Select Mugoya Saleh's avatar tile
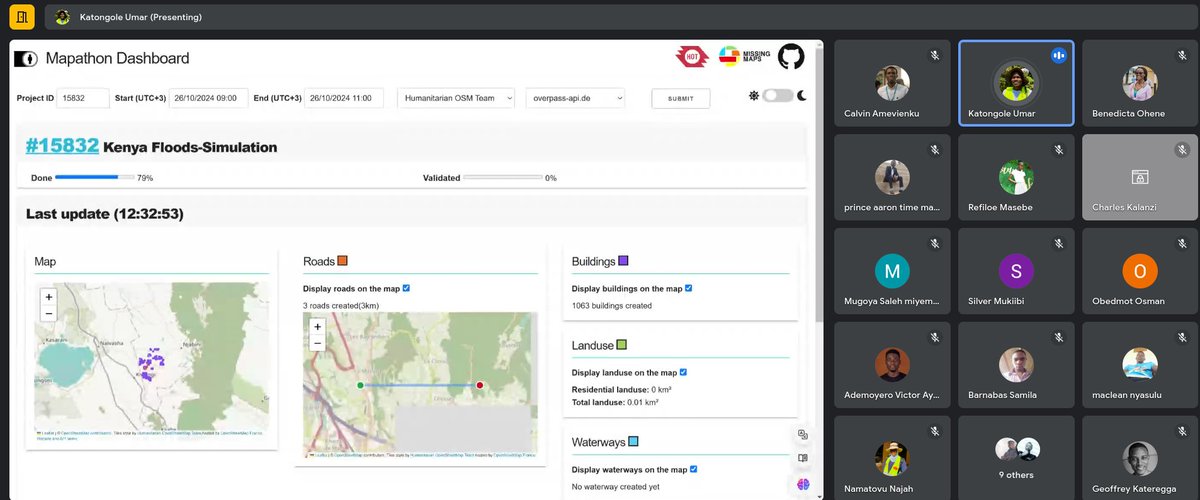 coord(892,271)
